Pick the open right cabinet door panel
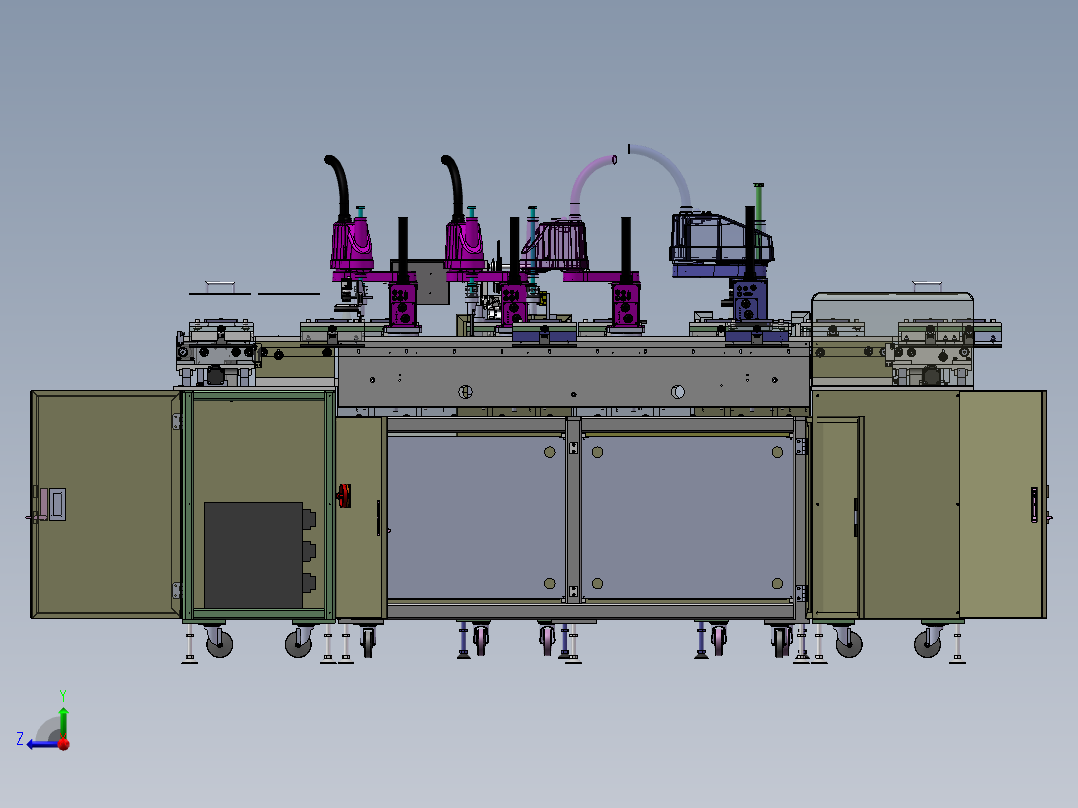Screen dimensions: 1078x808 click(1002, 504)
